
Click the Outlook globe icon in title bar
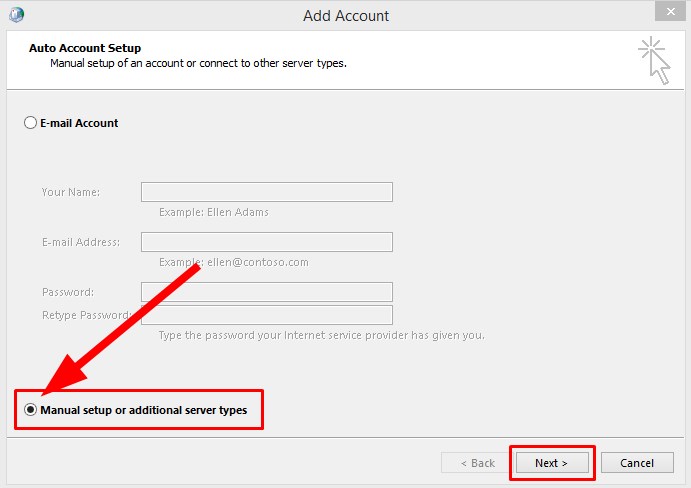(16, 15)
